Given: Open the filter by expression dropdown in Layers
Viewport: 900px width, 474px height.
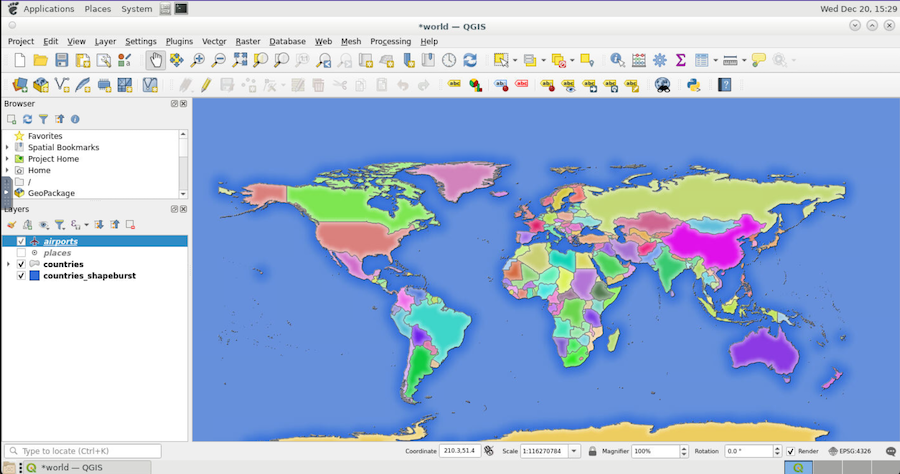Looking at the screenshot, I should coord(87,224).
